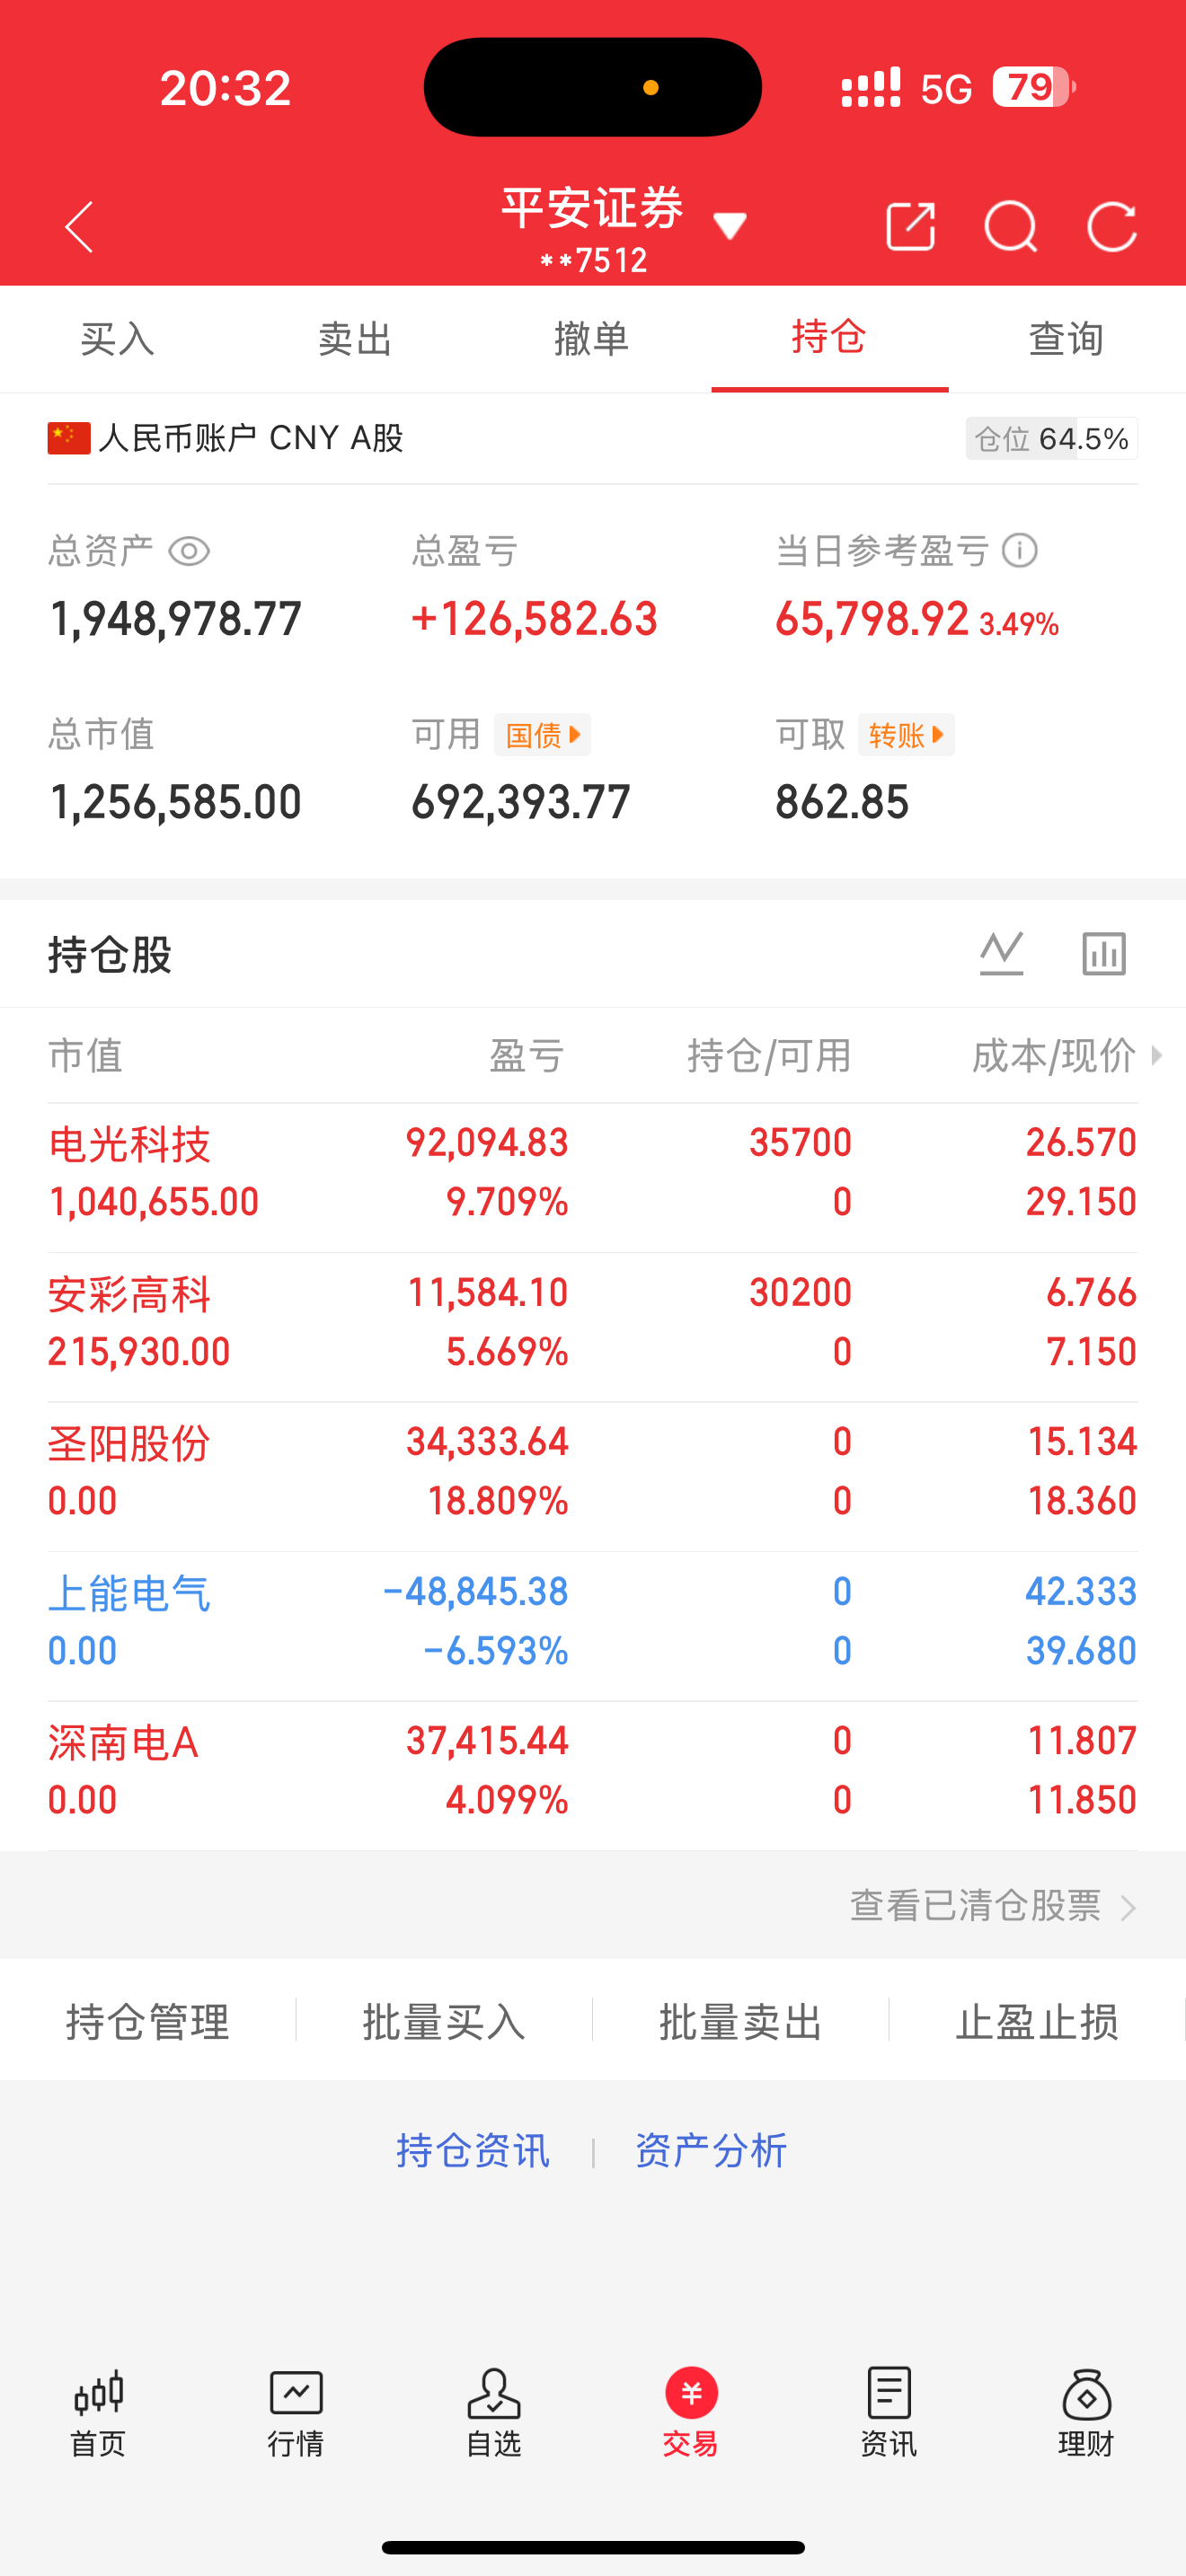Open the search magnifier icon
The height and width of the screenshot is (2576, 1186).
tap(1010, 227)
